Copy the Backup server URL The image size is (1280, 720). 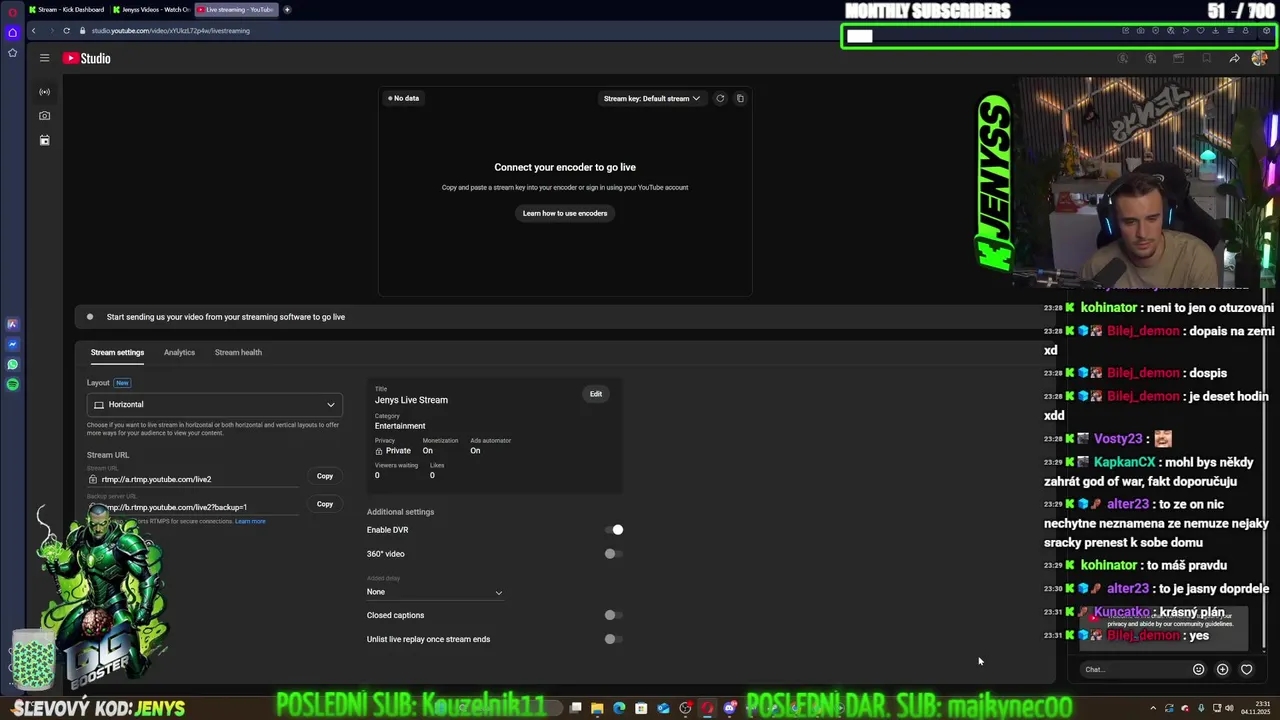click(325, 504)
